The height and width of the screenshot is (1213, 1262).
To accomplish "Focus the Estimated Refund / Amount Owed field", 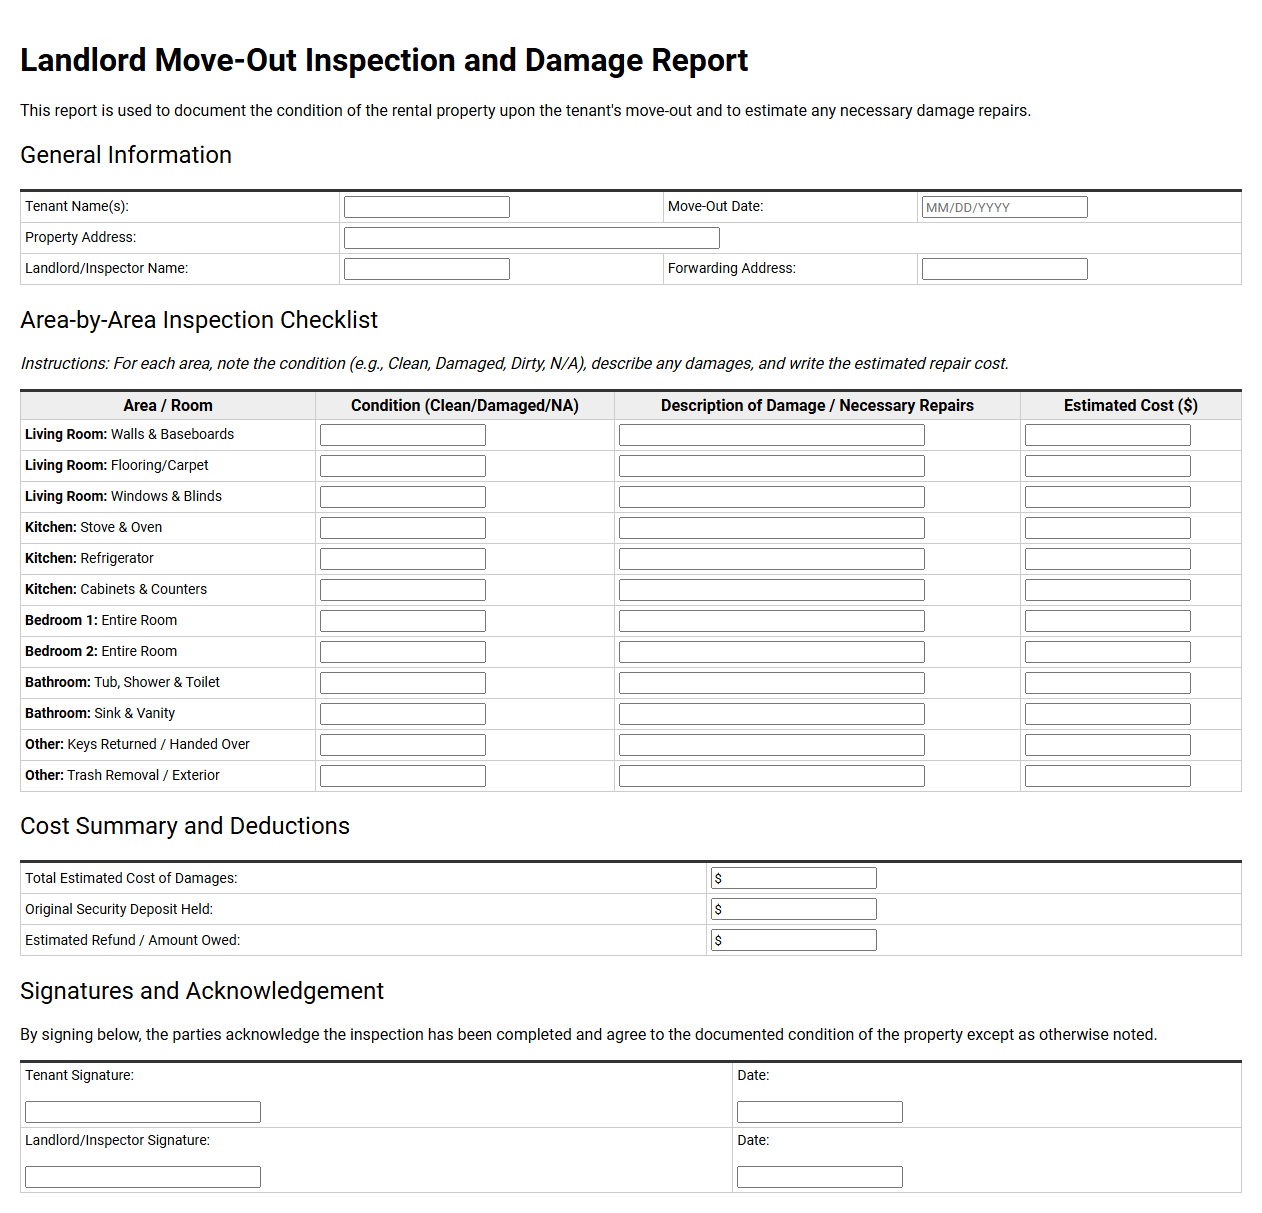I will (794, 940).
